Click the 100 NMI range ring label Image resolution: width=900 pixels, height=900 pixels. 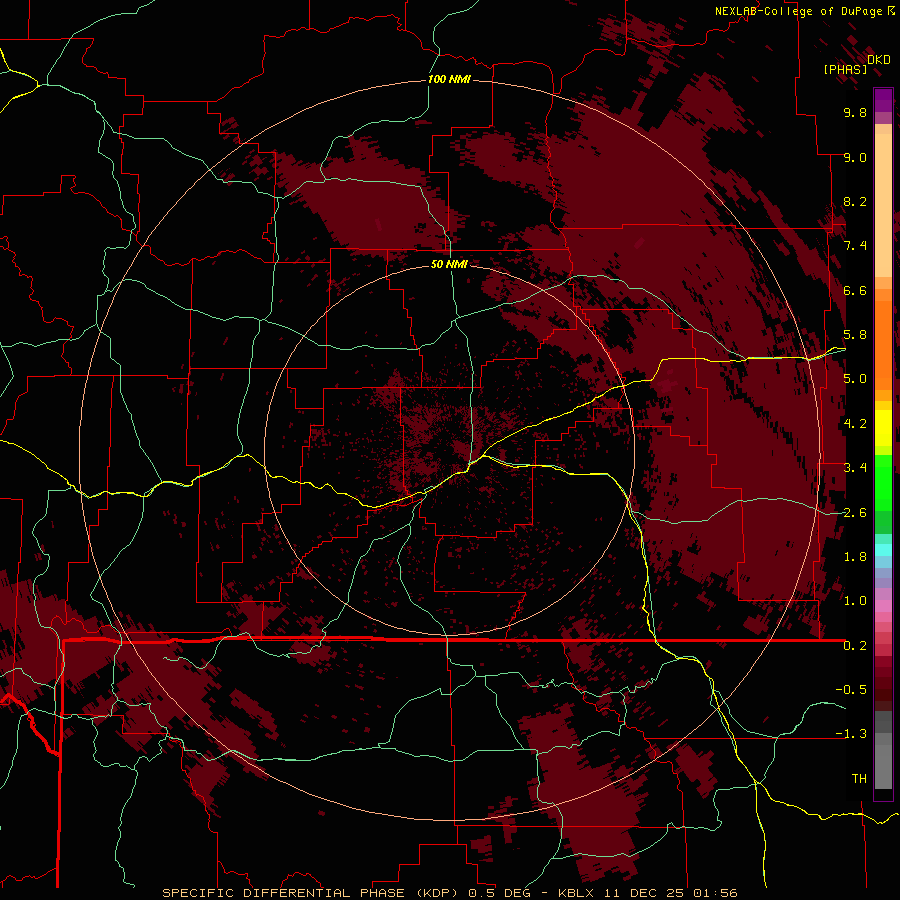pyautogui.click(x=449, y=79)
